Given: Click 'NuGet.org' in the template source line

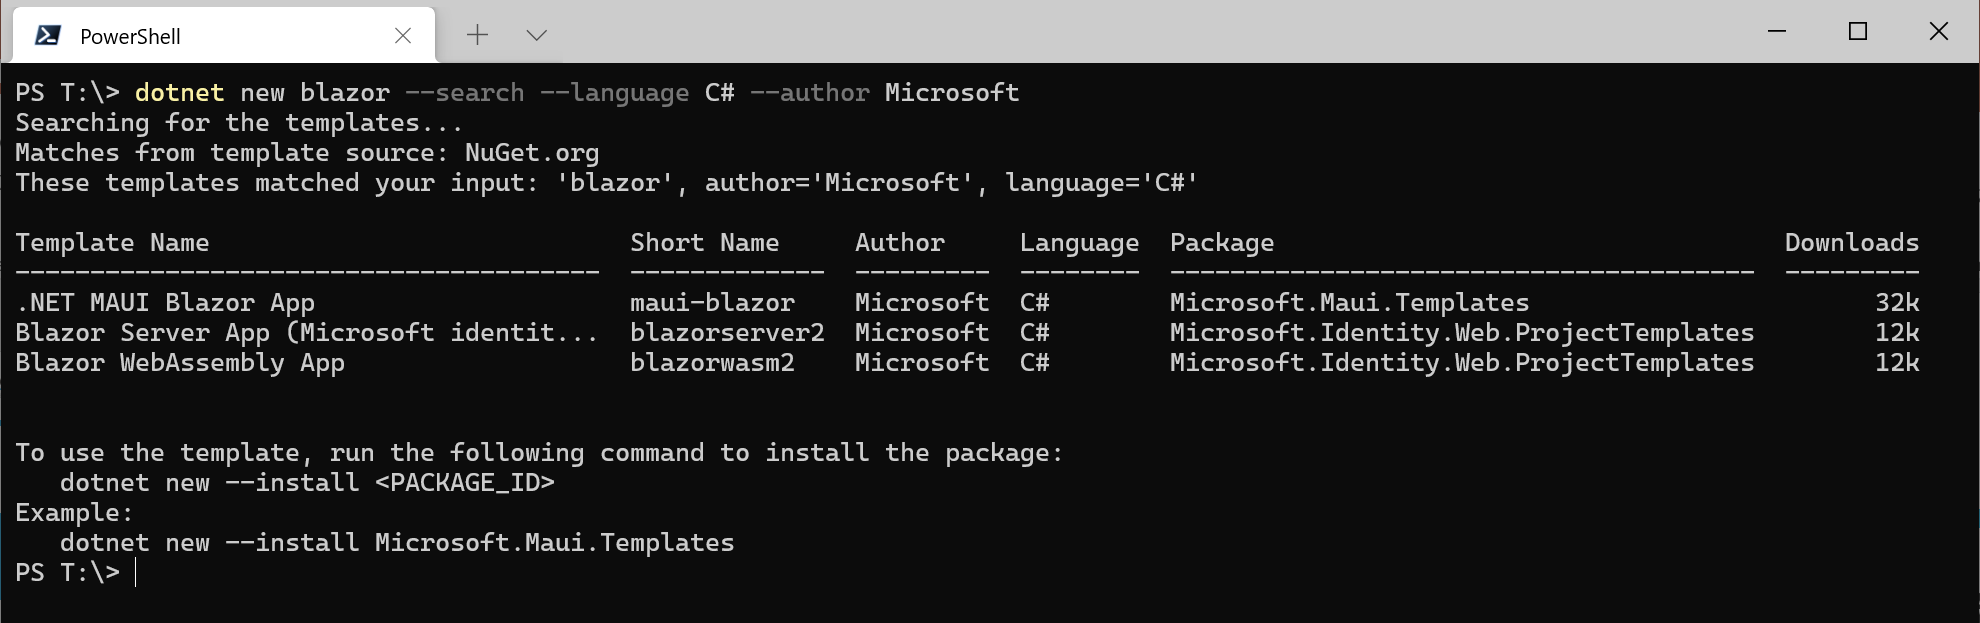Looking at the screenshot, I should click(531, 153).
